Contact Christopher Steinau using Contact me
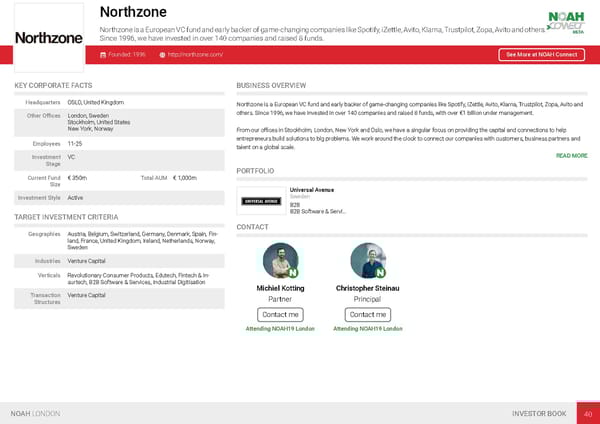Image resolution: width=600 pixels, height=424 pixels. pos(367,314)
